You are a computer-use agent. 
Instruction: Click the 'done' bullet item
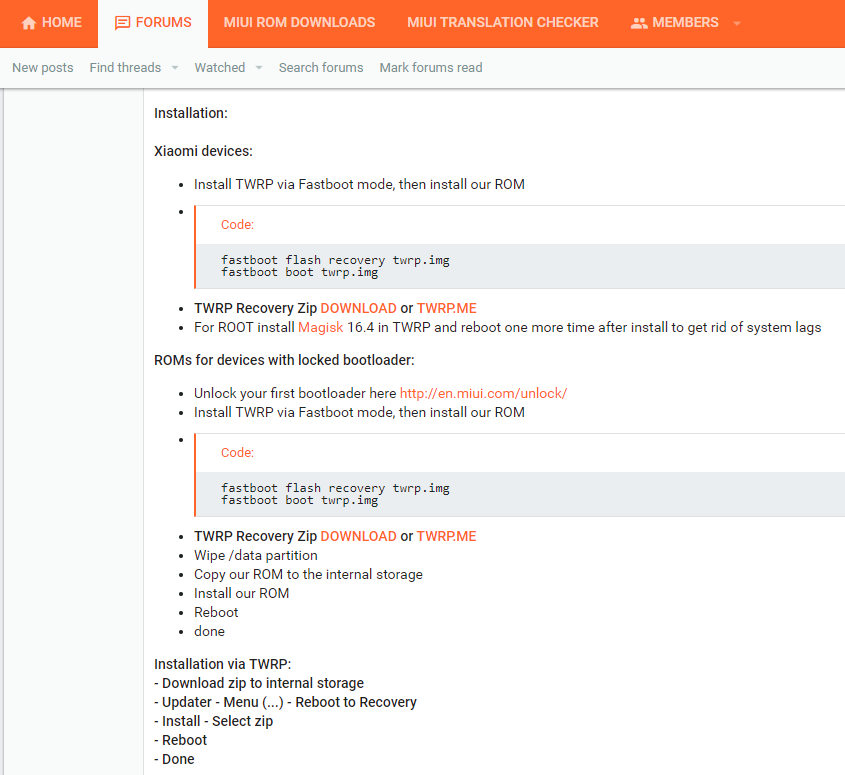(209, 631)
